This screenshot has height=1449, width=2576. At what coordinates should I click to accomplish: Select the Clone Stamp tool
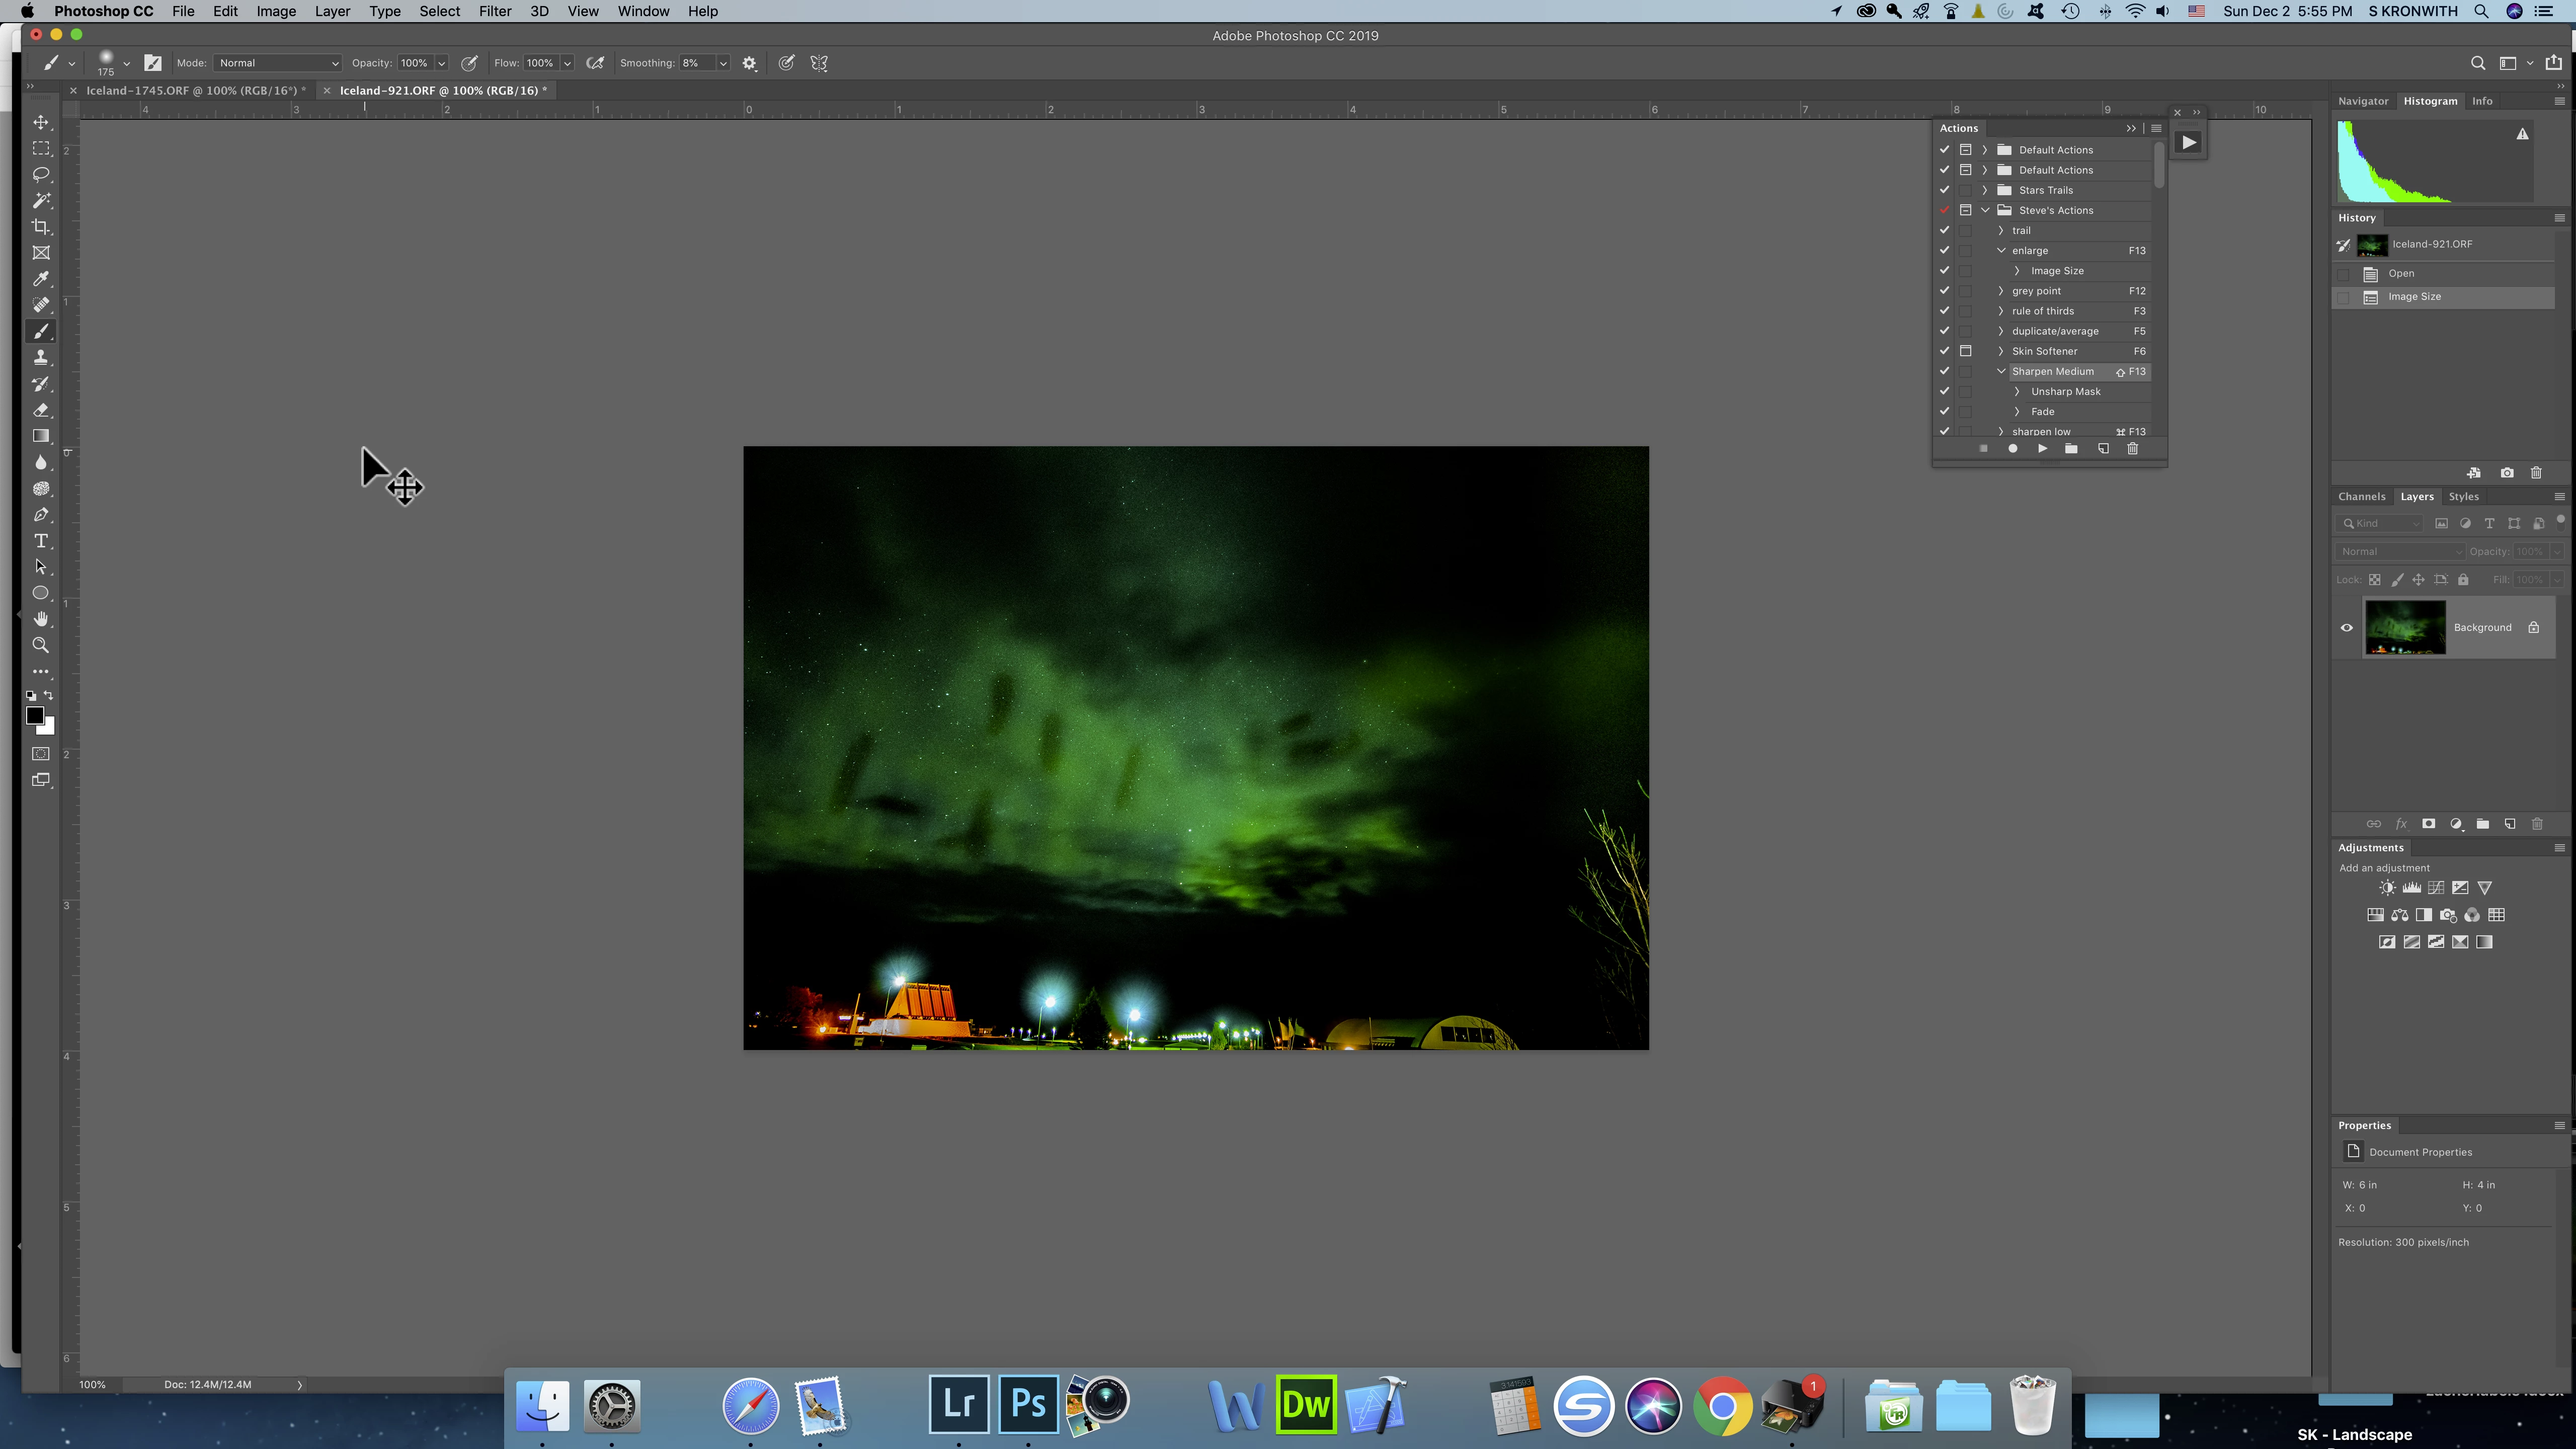(41, 358)
